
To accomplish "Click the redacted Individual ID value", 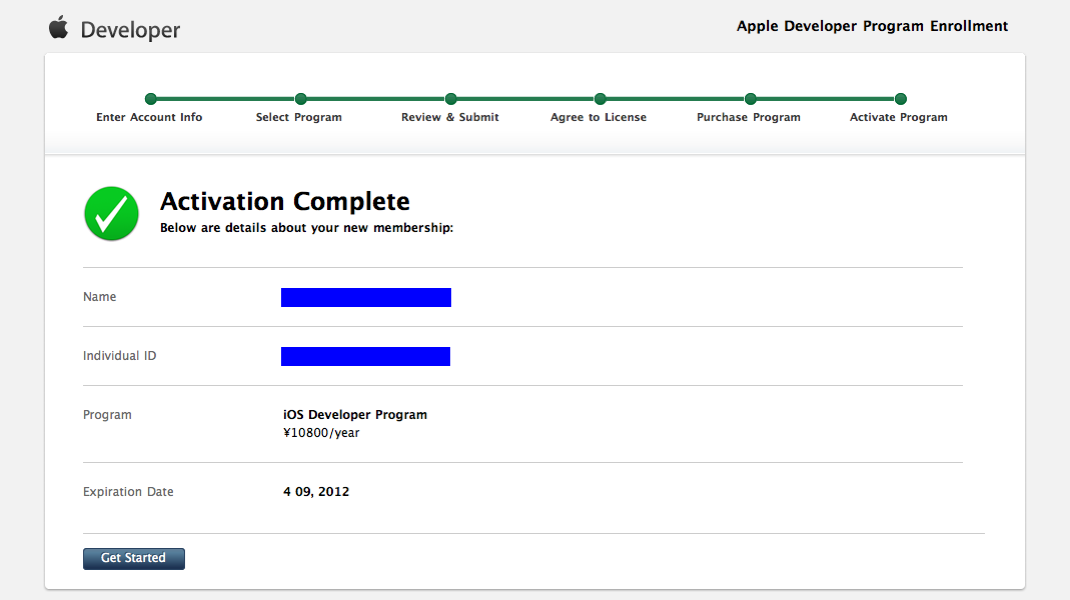I will tap(366, 356).
